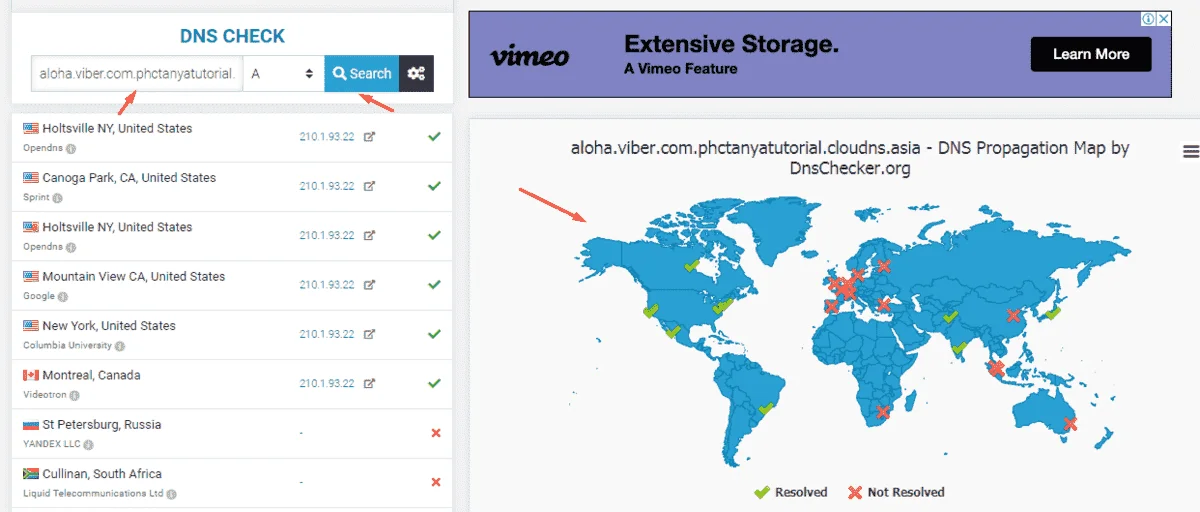Click the ad info icon on the Vimeo banner
The image size is (1200, 512).
(1150, 19)
